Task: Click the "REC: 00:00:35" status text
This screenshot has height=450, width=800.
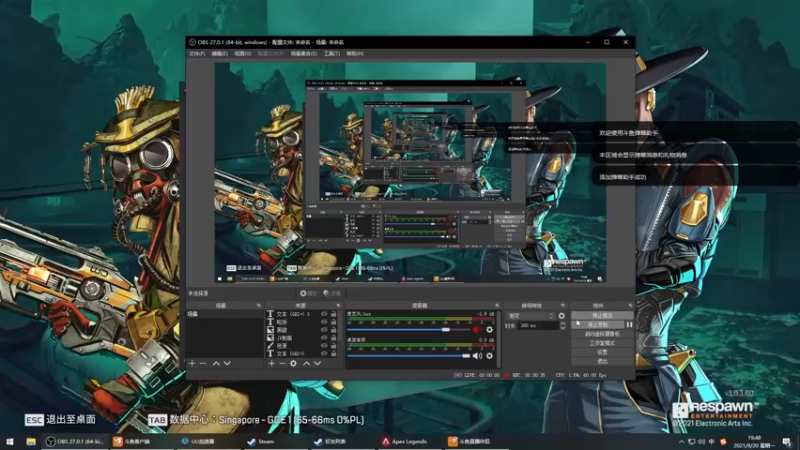Action: (x=529, y=375)
